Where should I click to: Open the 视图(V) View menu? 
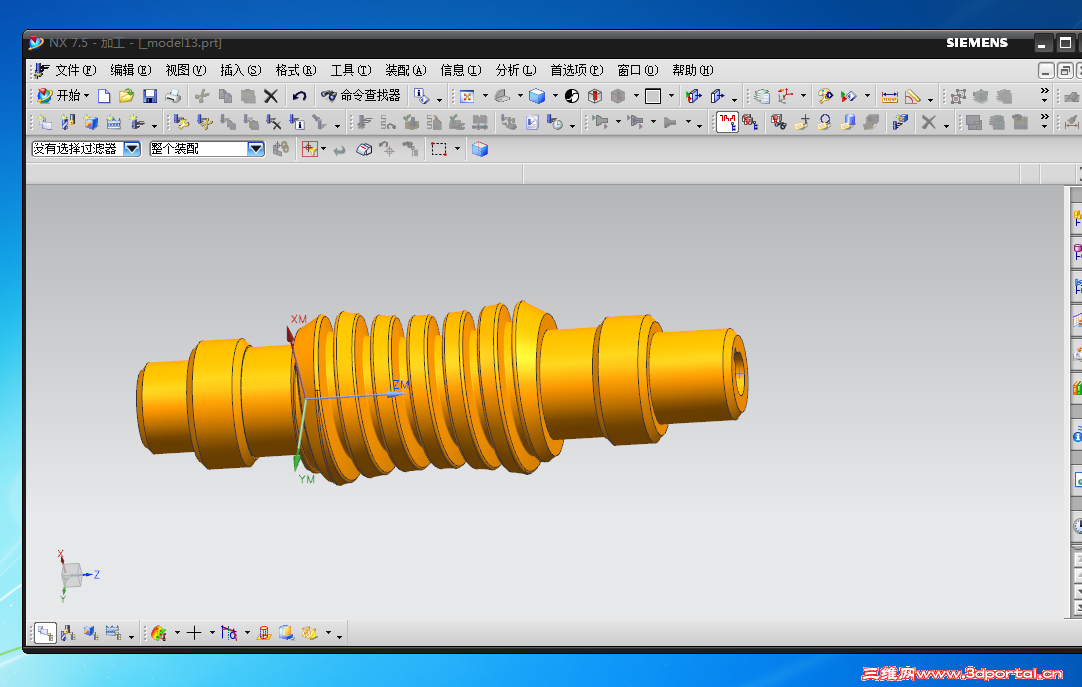[x=186, y=70]
